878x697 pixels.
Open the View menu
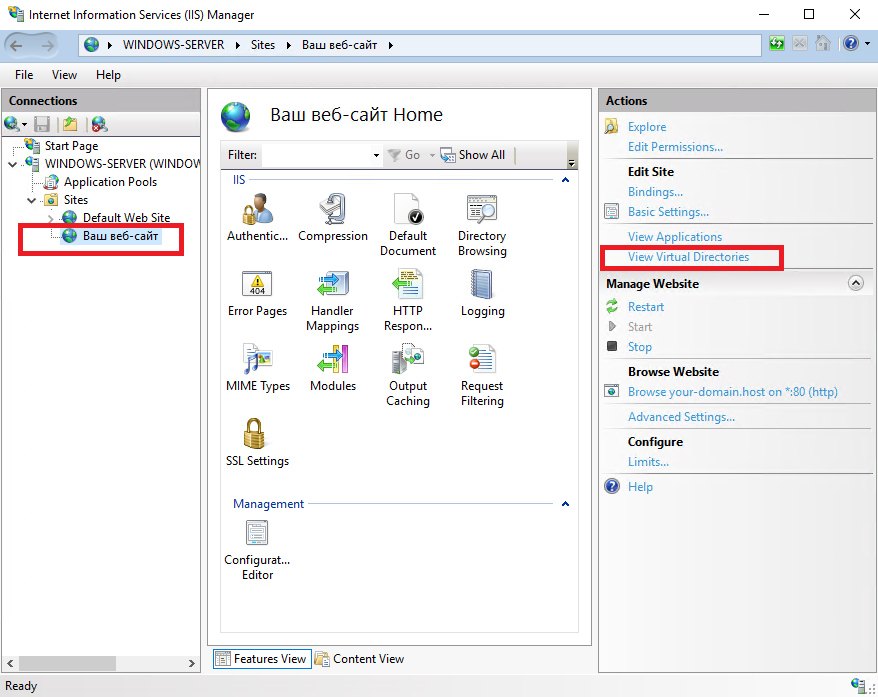click(64, 75)
